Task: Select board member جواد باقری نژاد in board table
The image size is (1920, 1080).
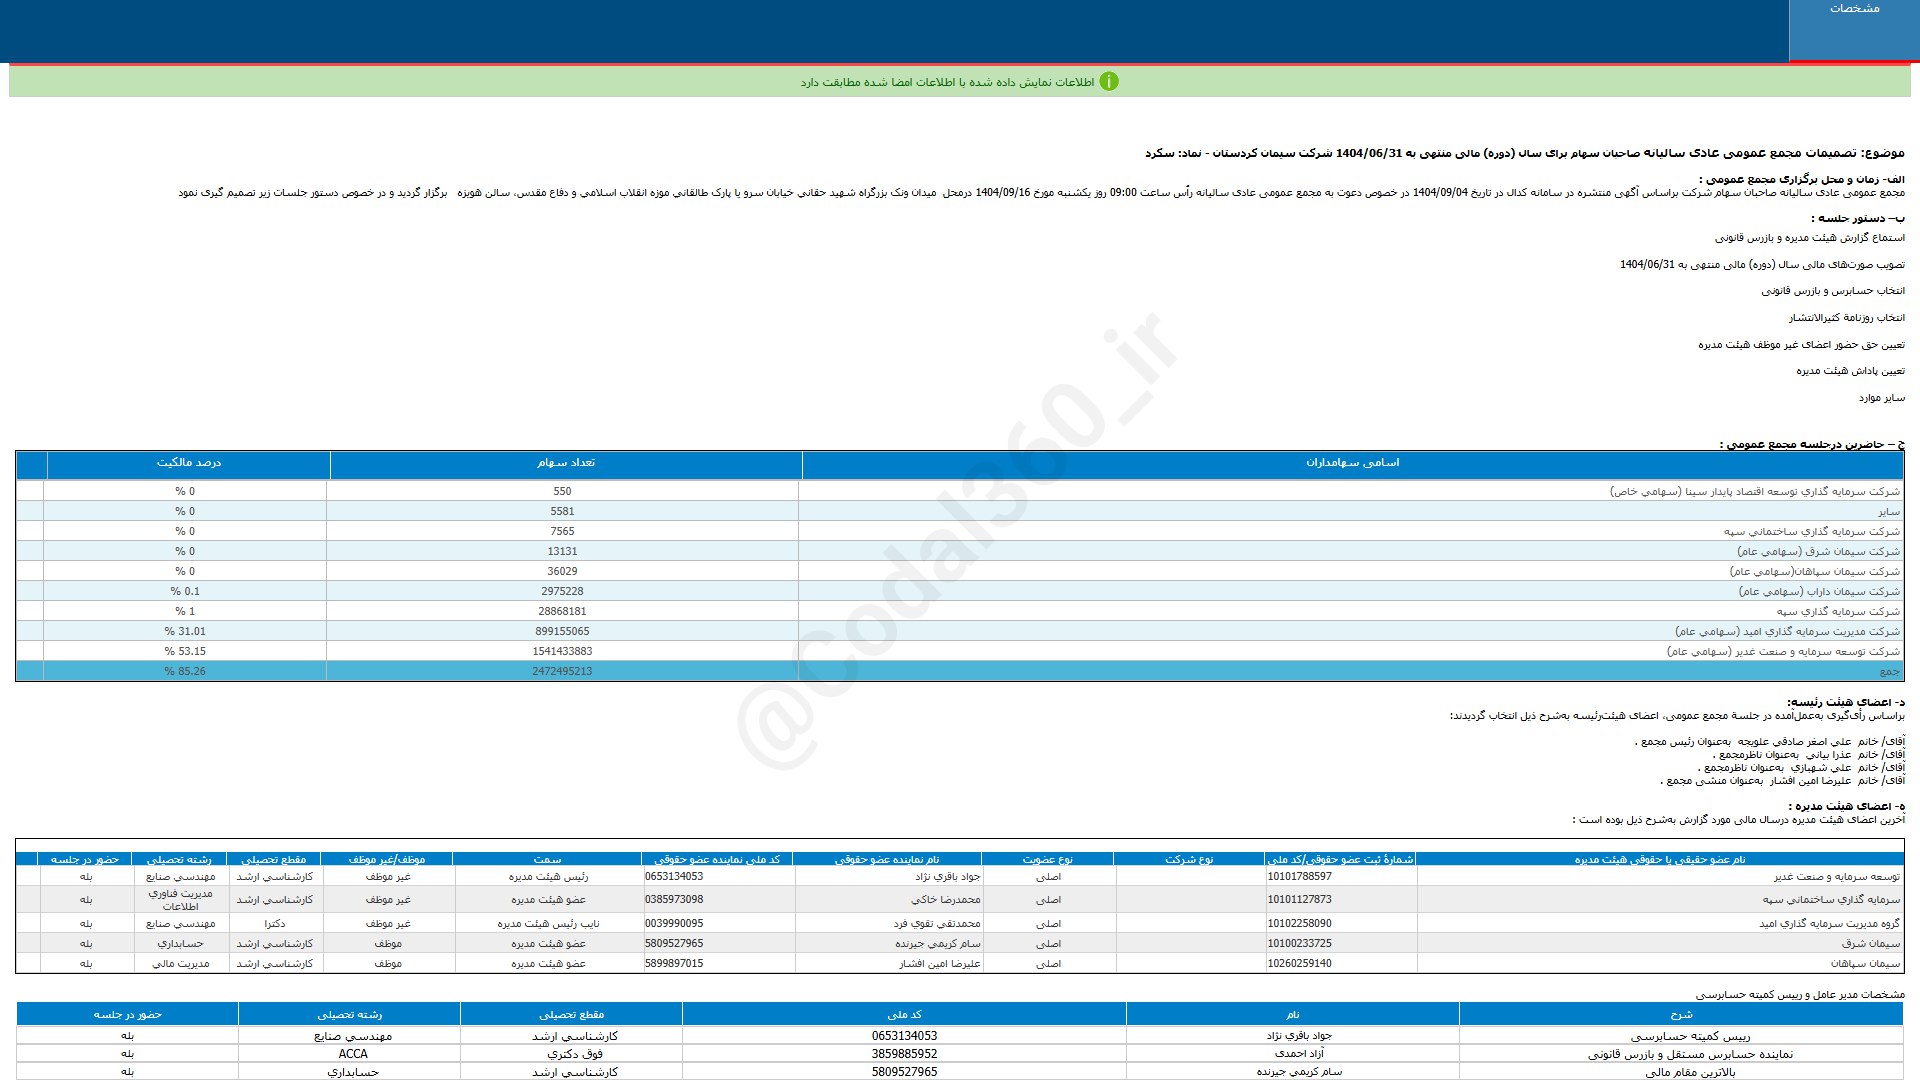Action: (947, 877)
